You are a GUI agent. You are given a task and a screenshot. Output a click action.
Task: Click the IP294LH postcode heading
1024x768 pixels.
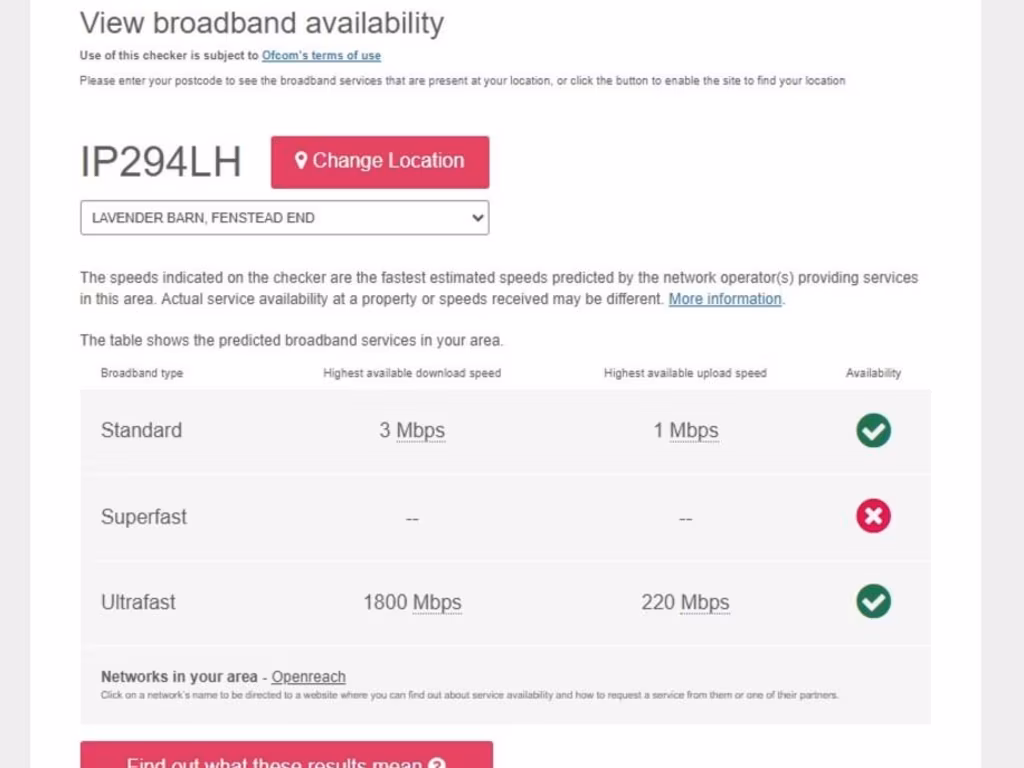point(161,162)
